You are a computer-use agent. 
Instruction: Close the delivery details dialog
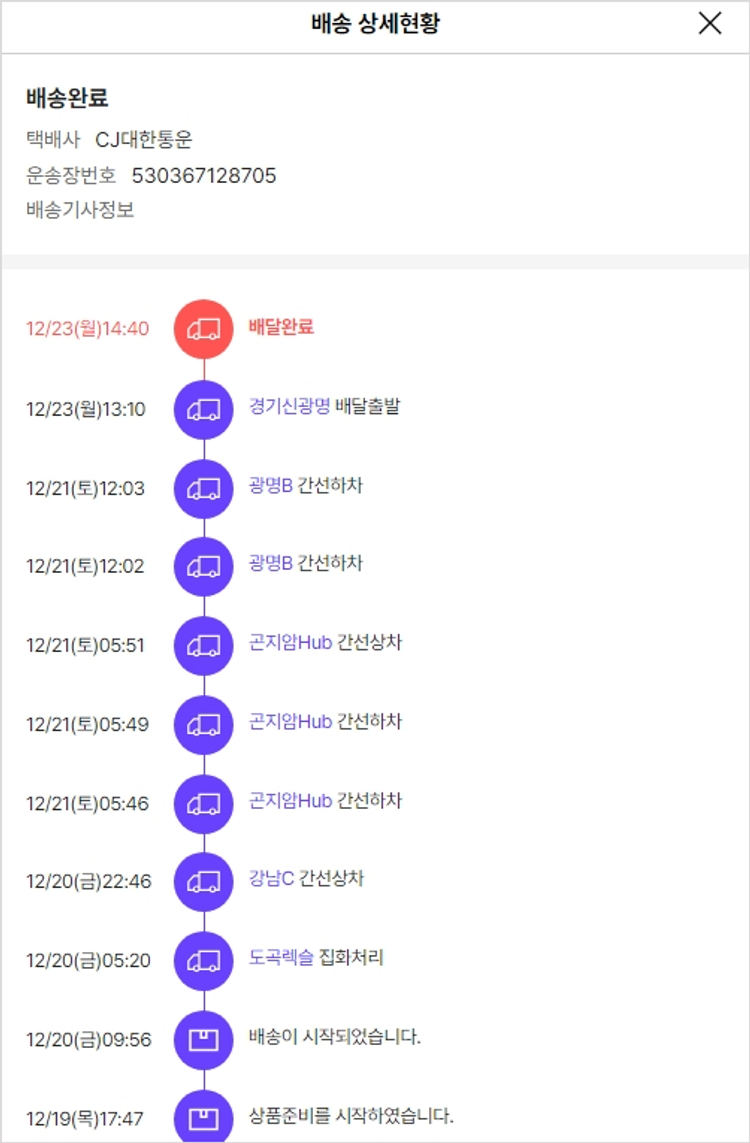(x=710, y=24)
